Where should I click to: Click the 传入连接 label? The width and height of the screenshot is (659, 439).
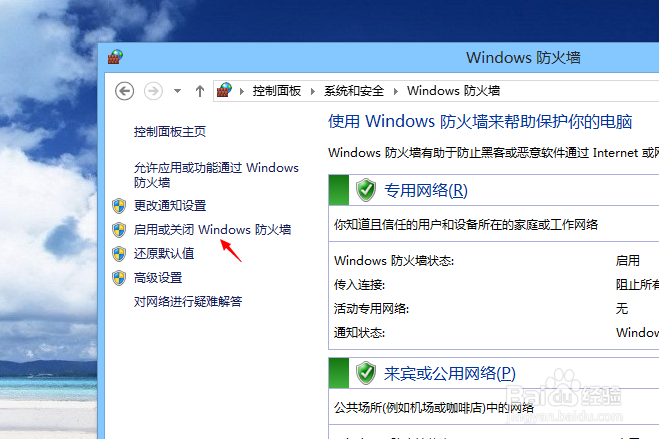[x=359, y=285]
